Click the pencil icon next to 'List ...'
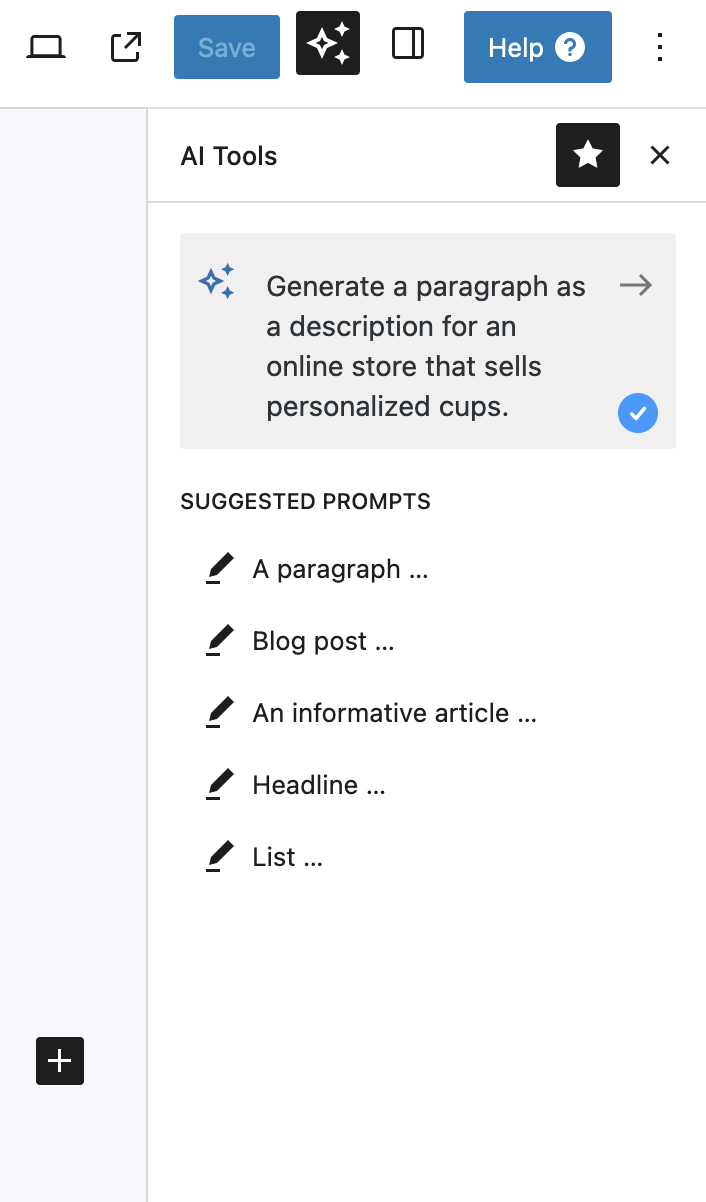 220,857
